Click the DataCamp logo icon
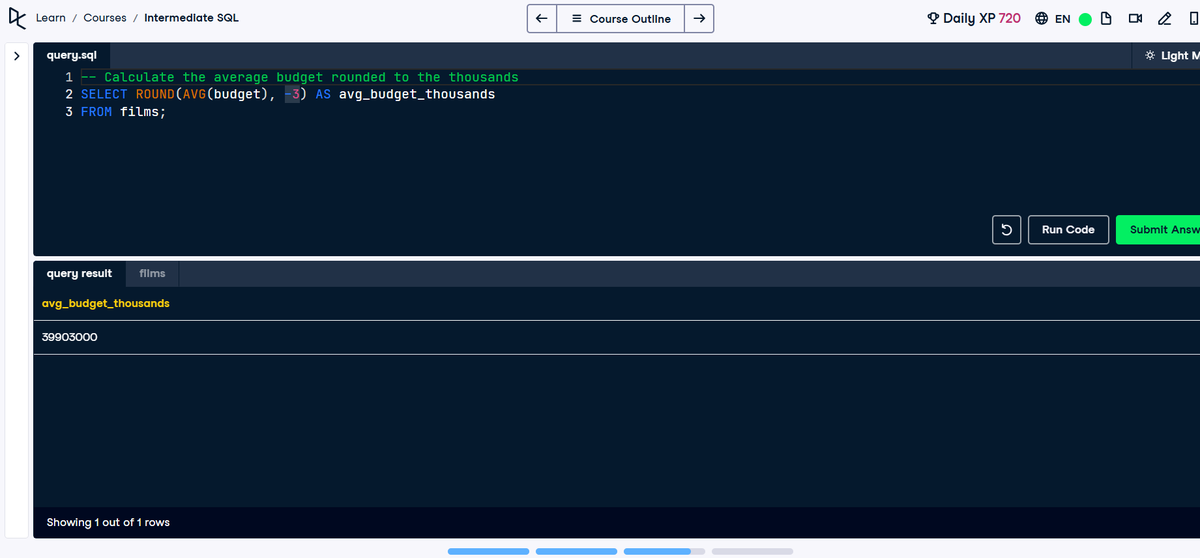1200x558 pixels. [16, 18]
